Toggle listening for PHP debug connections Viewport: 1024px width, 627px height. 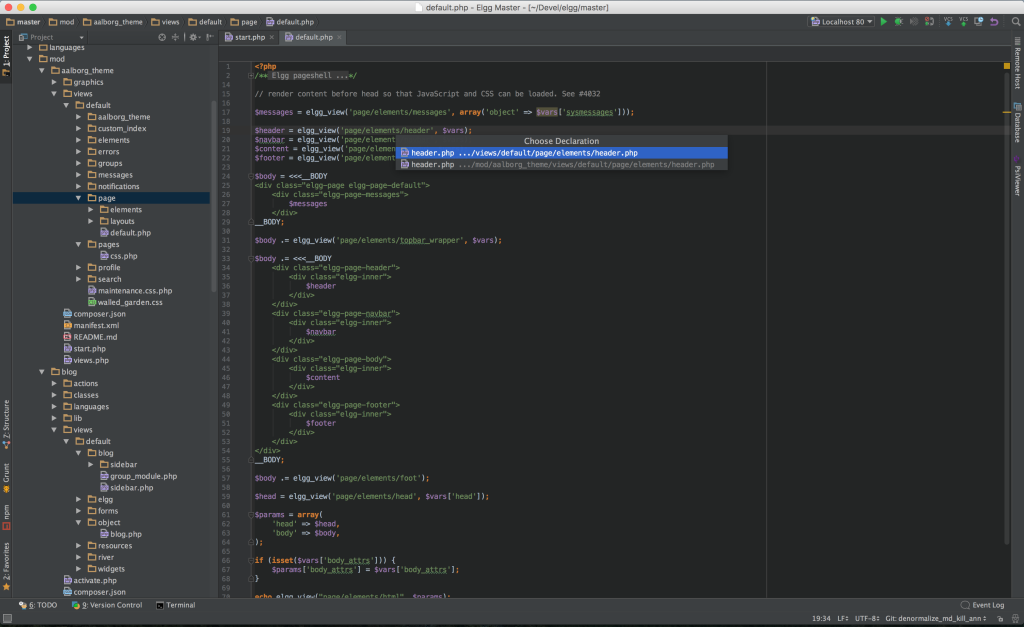tap(929, 22)
